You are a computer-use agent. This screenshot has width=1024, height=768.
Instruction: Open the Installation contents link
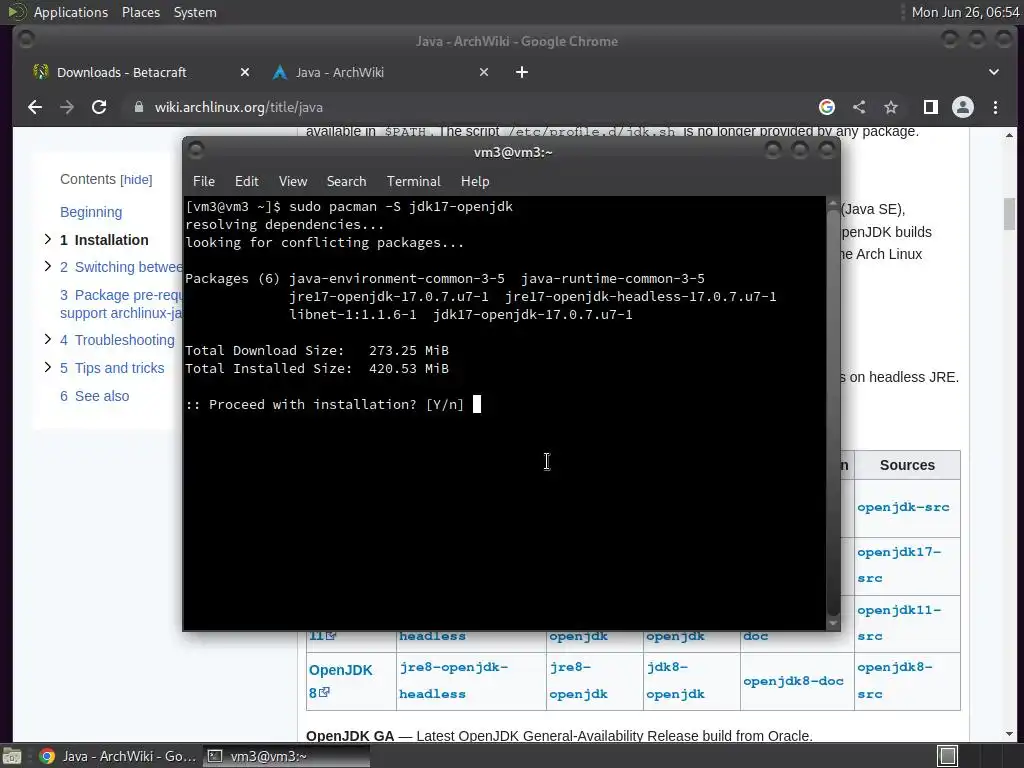tap(104, 240)
